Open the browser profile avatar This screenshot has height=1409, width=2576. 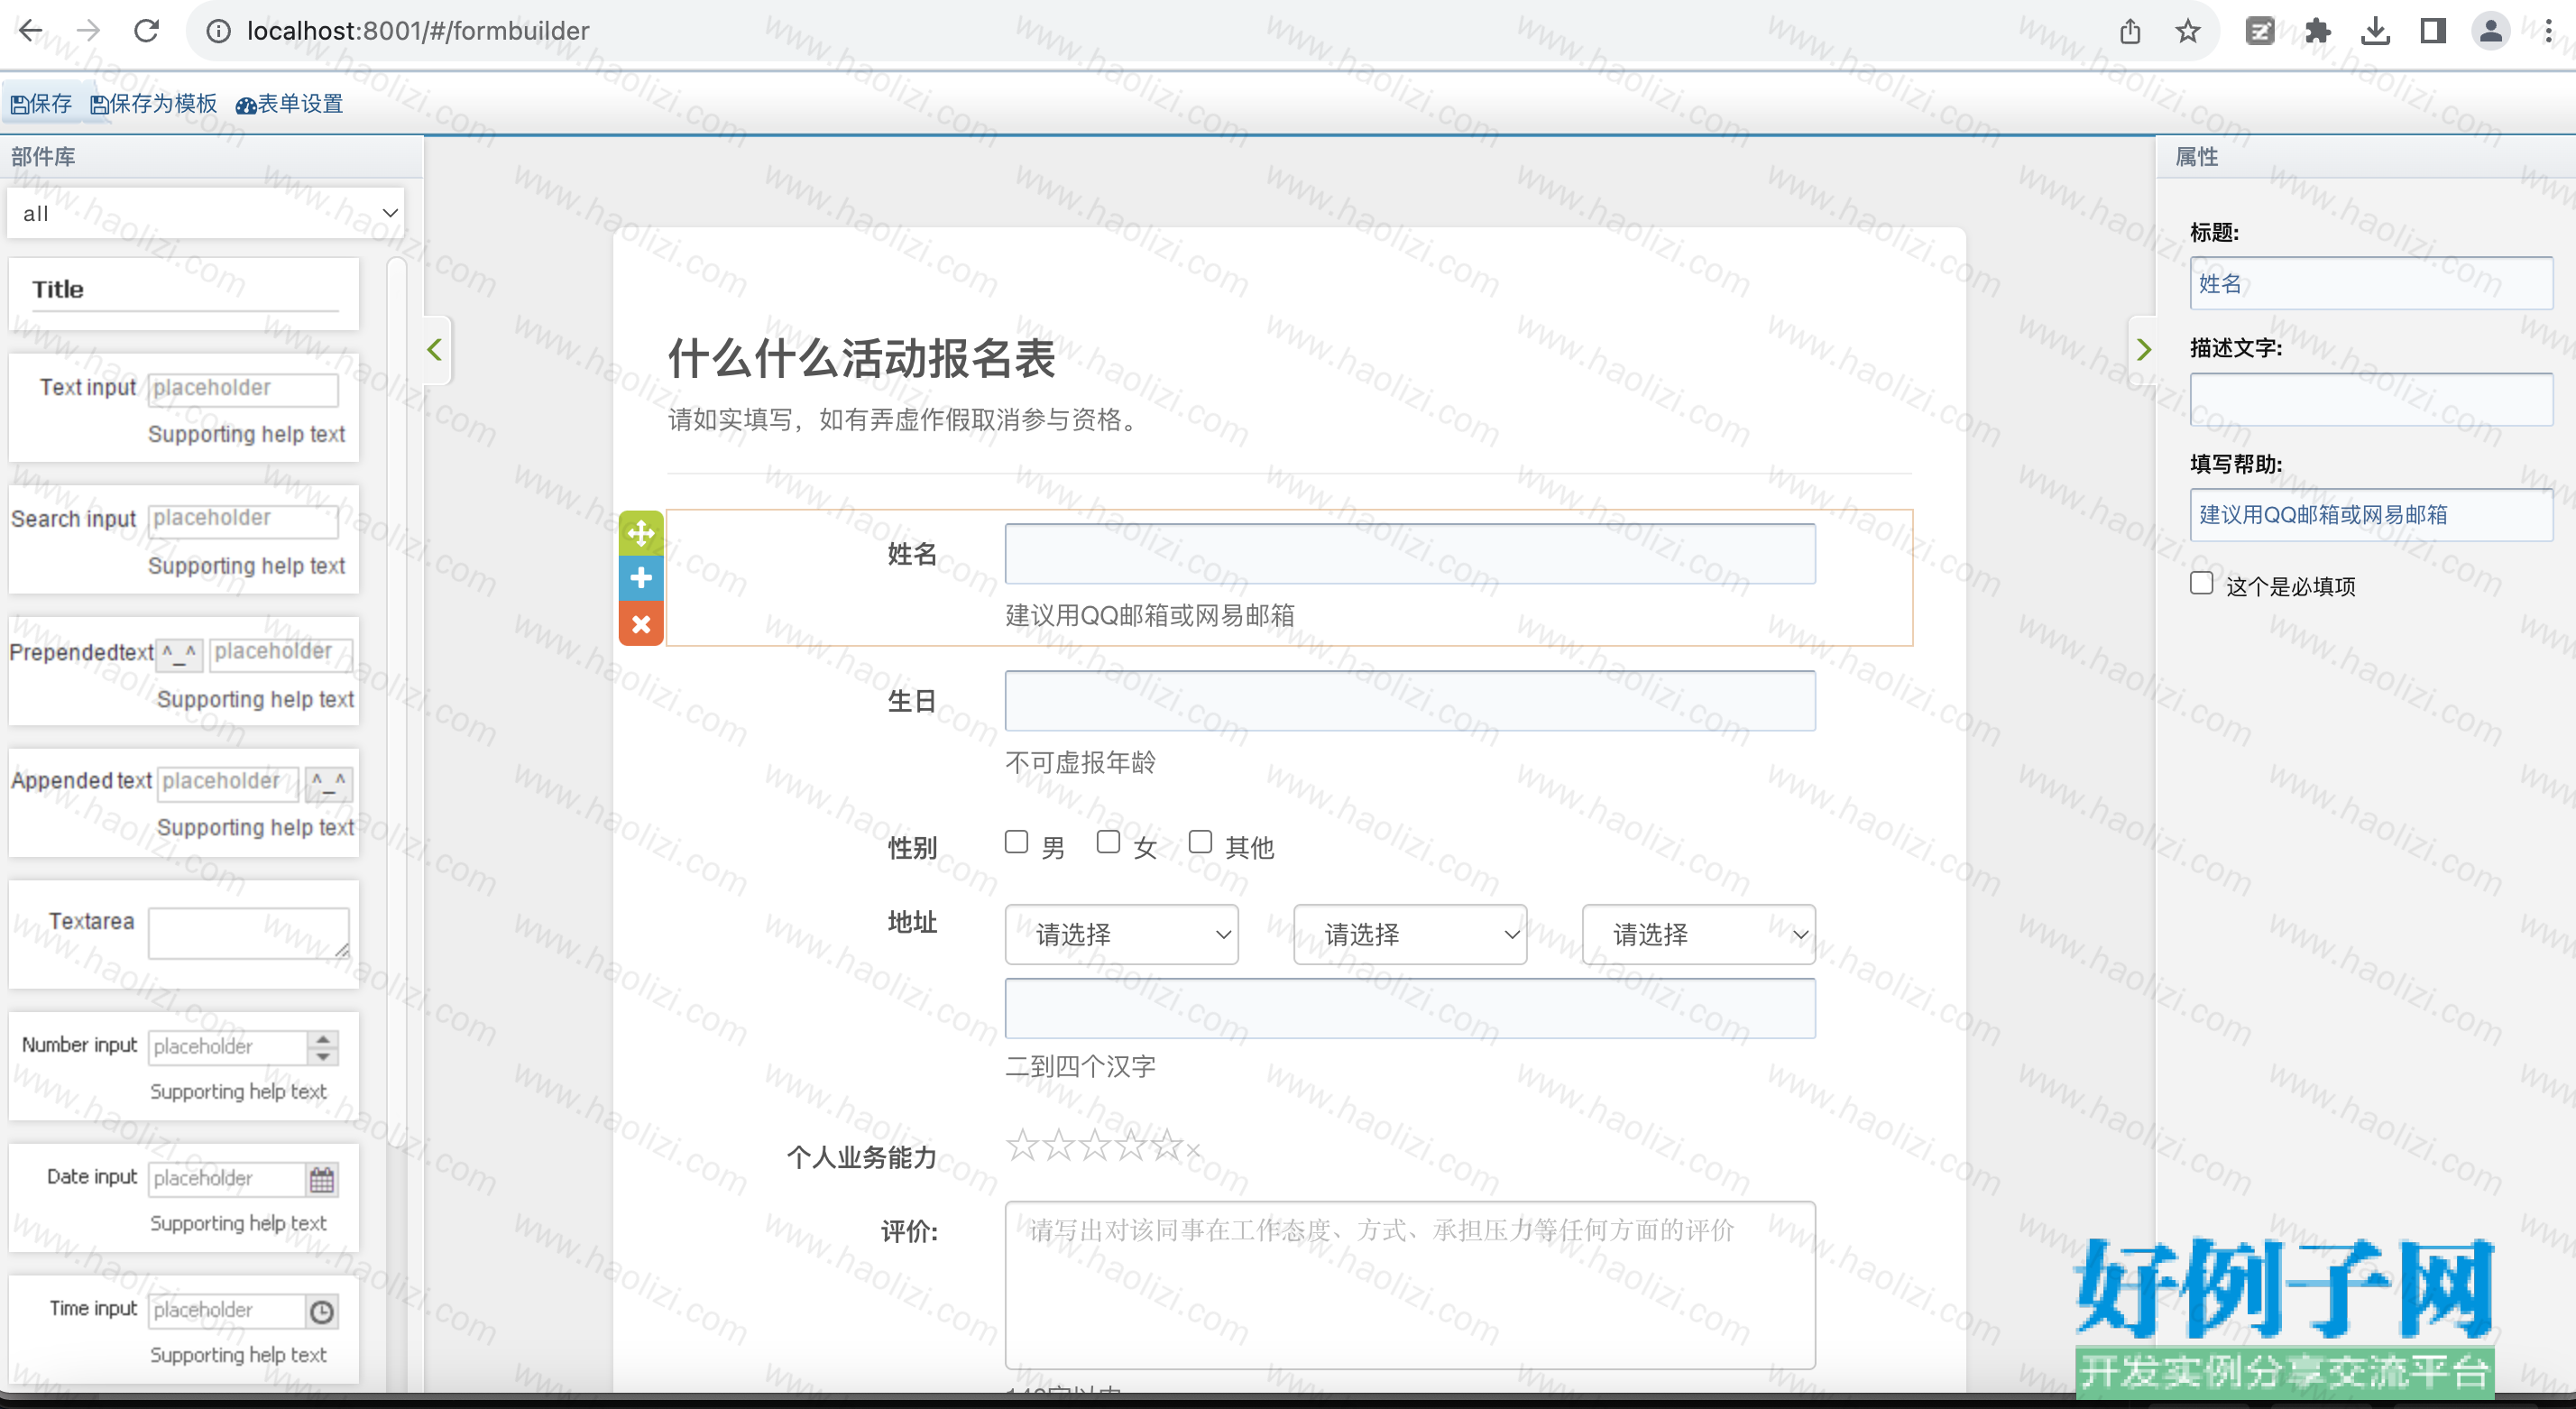point(2491,31)
